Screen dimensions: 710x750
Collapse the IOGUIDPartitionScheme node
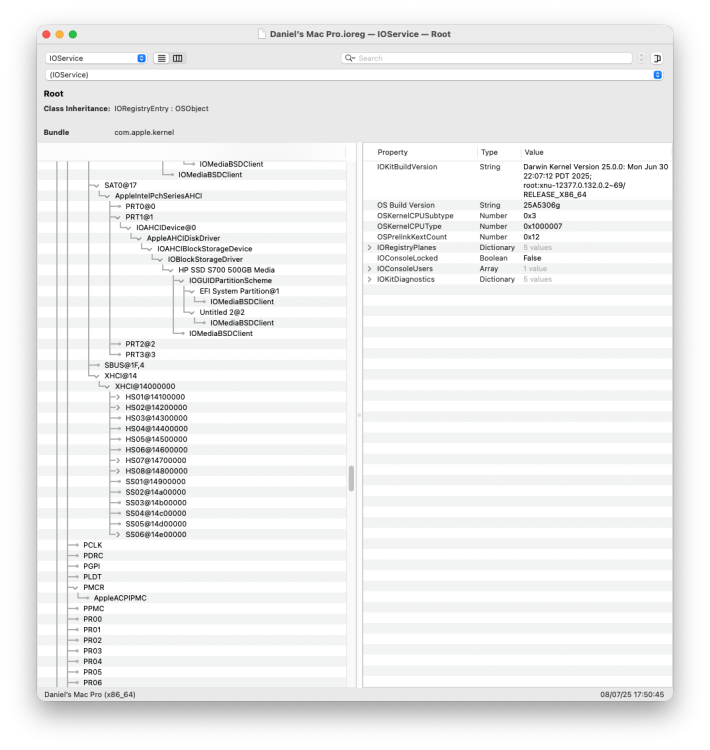(181, 281)
